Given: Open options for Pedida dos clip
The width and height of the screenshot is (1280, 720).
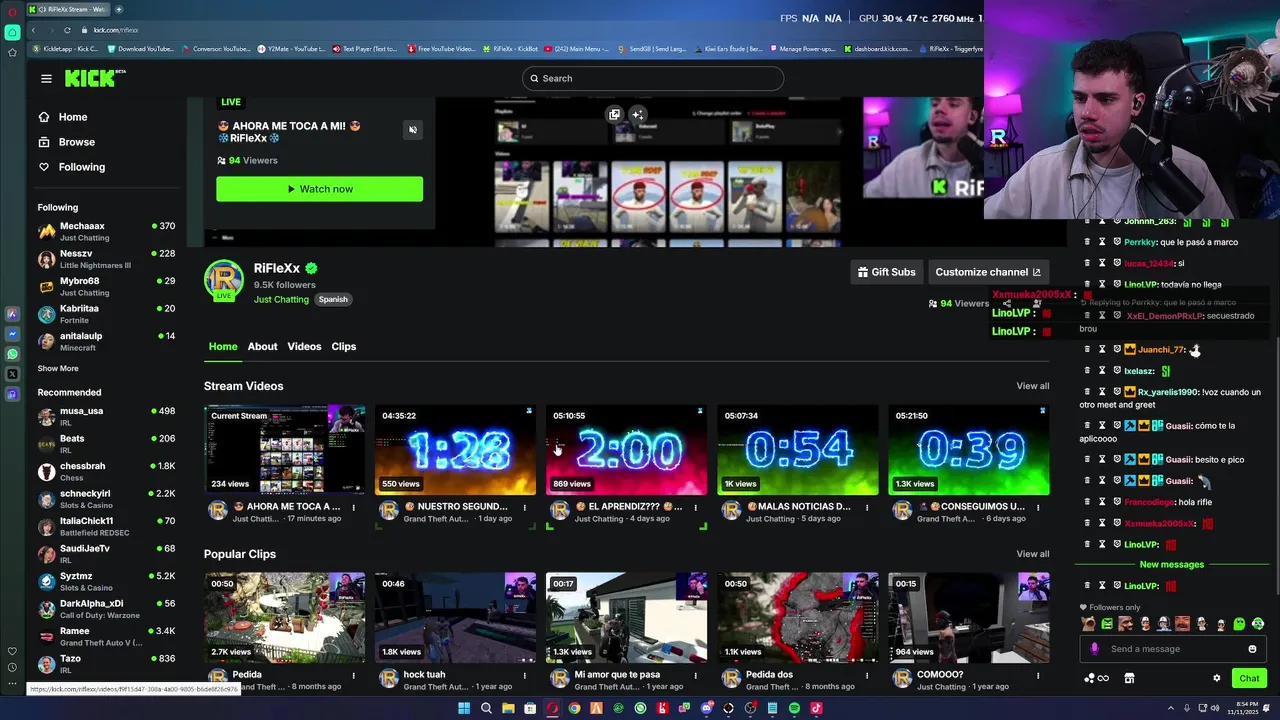Looking at the screenshot, I should click(x=866, y=676).
